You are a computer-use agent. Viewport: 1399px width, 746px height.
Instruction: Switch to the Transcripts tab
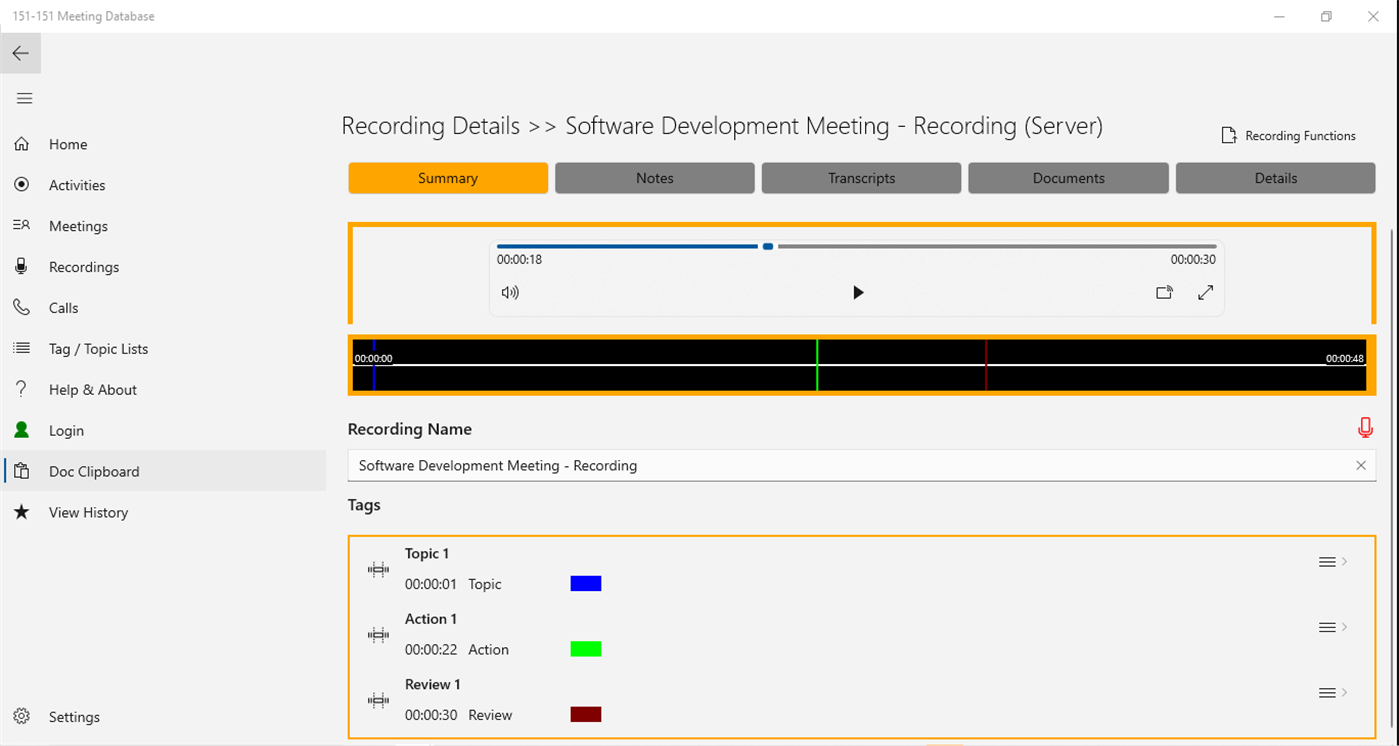coord(861,177)
